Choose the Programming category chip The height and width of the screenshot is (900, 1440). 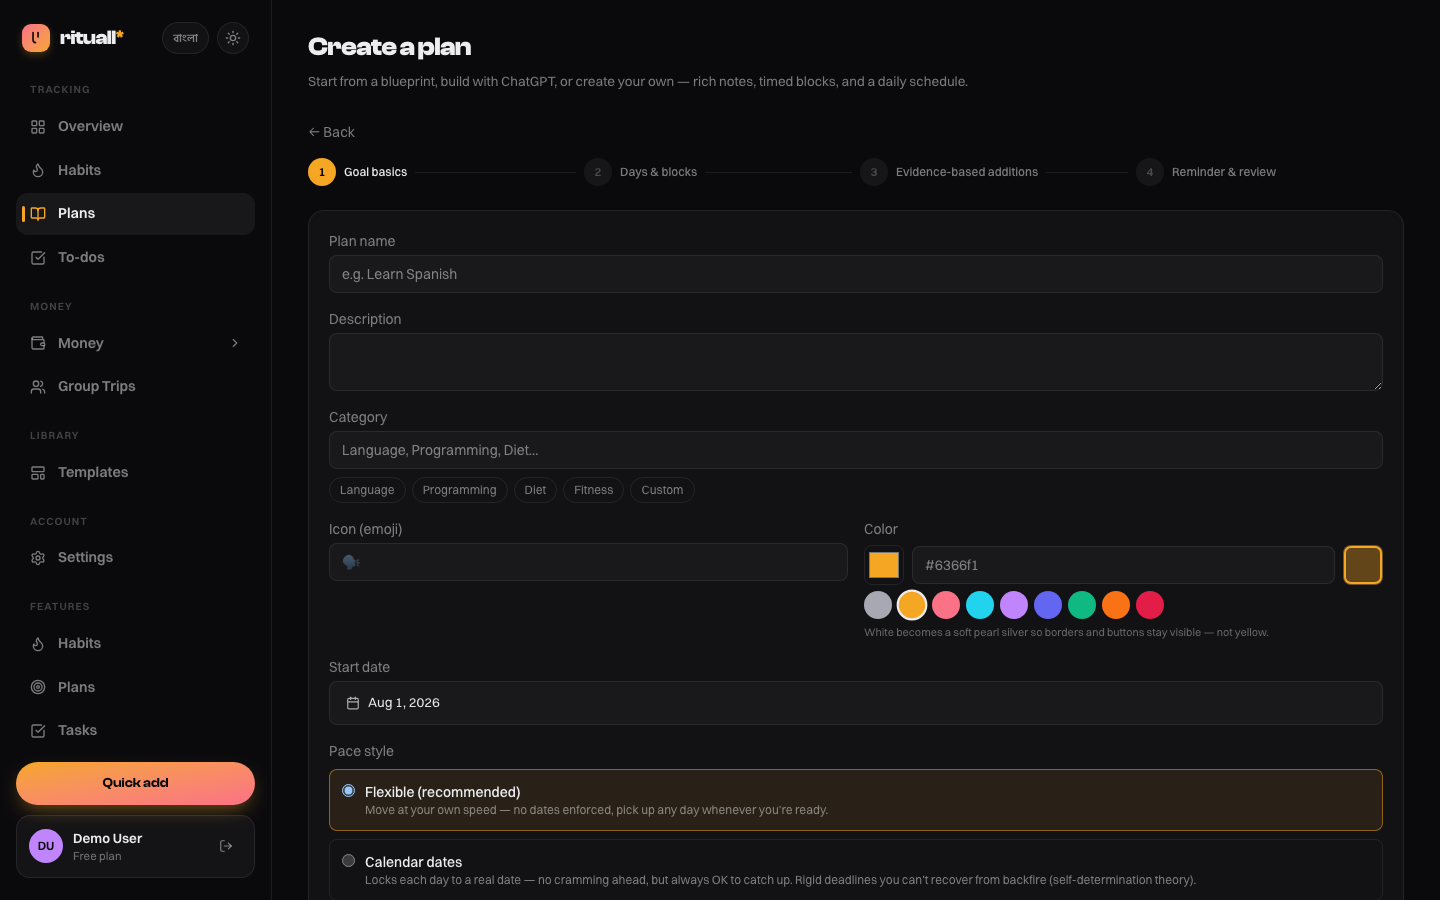click(x=459, y=490)
